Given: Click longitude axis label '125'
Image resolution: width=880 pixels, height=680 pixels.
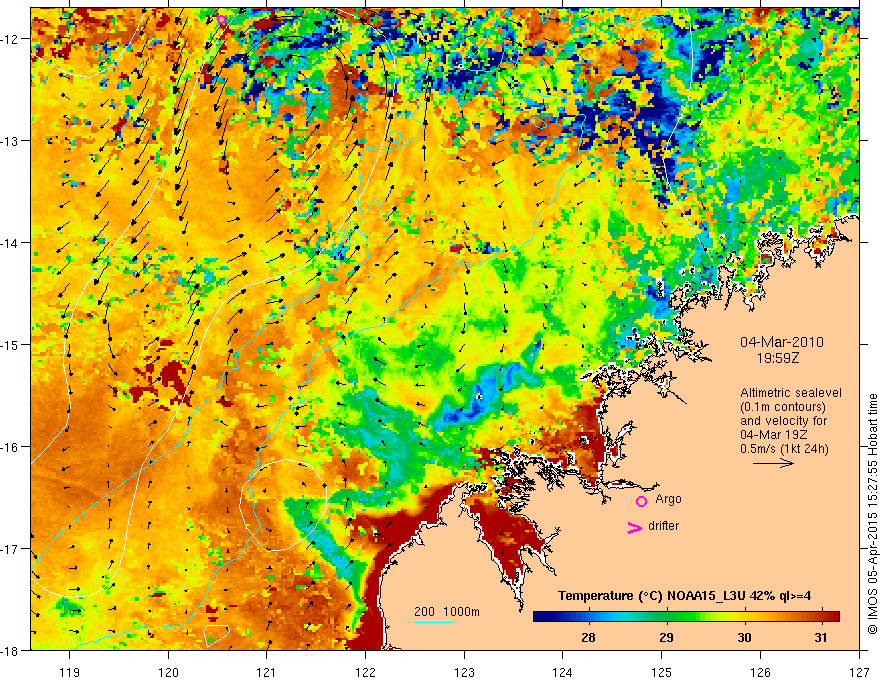Looking at the screenshot, I should click(661, 672).
